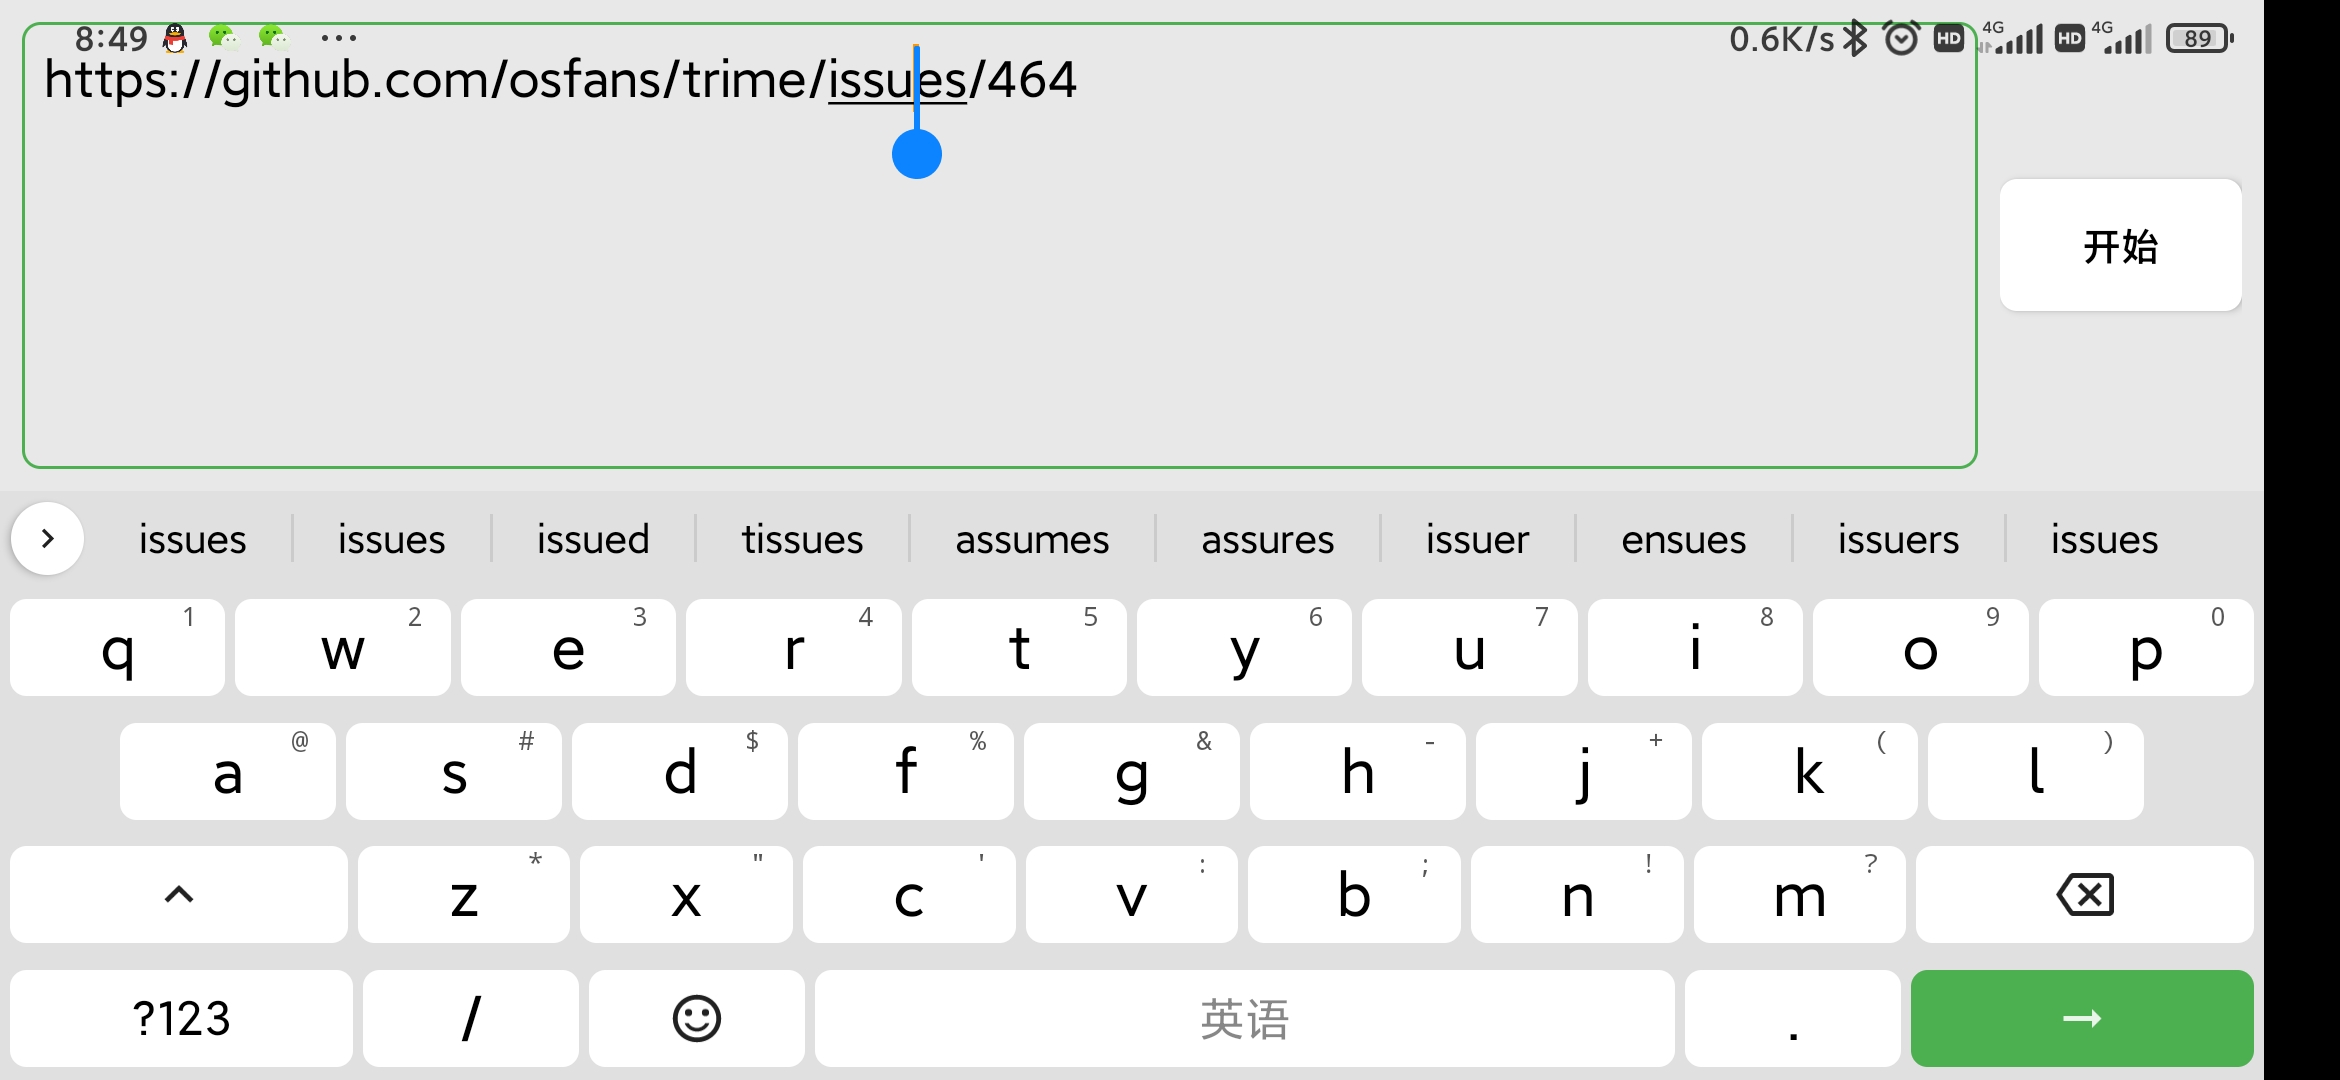Tap the 开始 button

2120,246
